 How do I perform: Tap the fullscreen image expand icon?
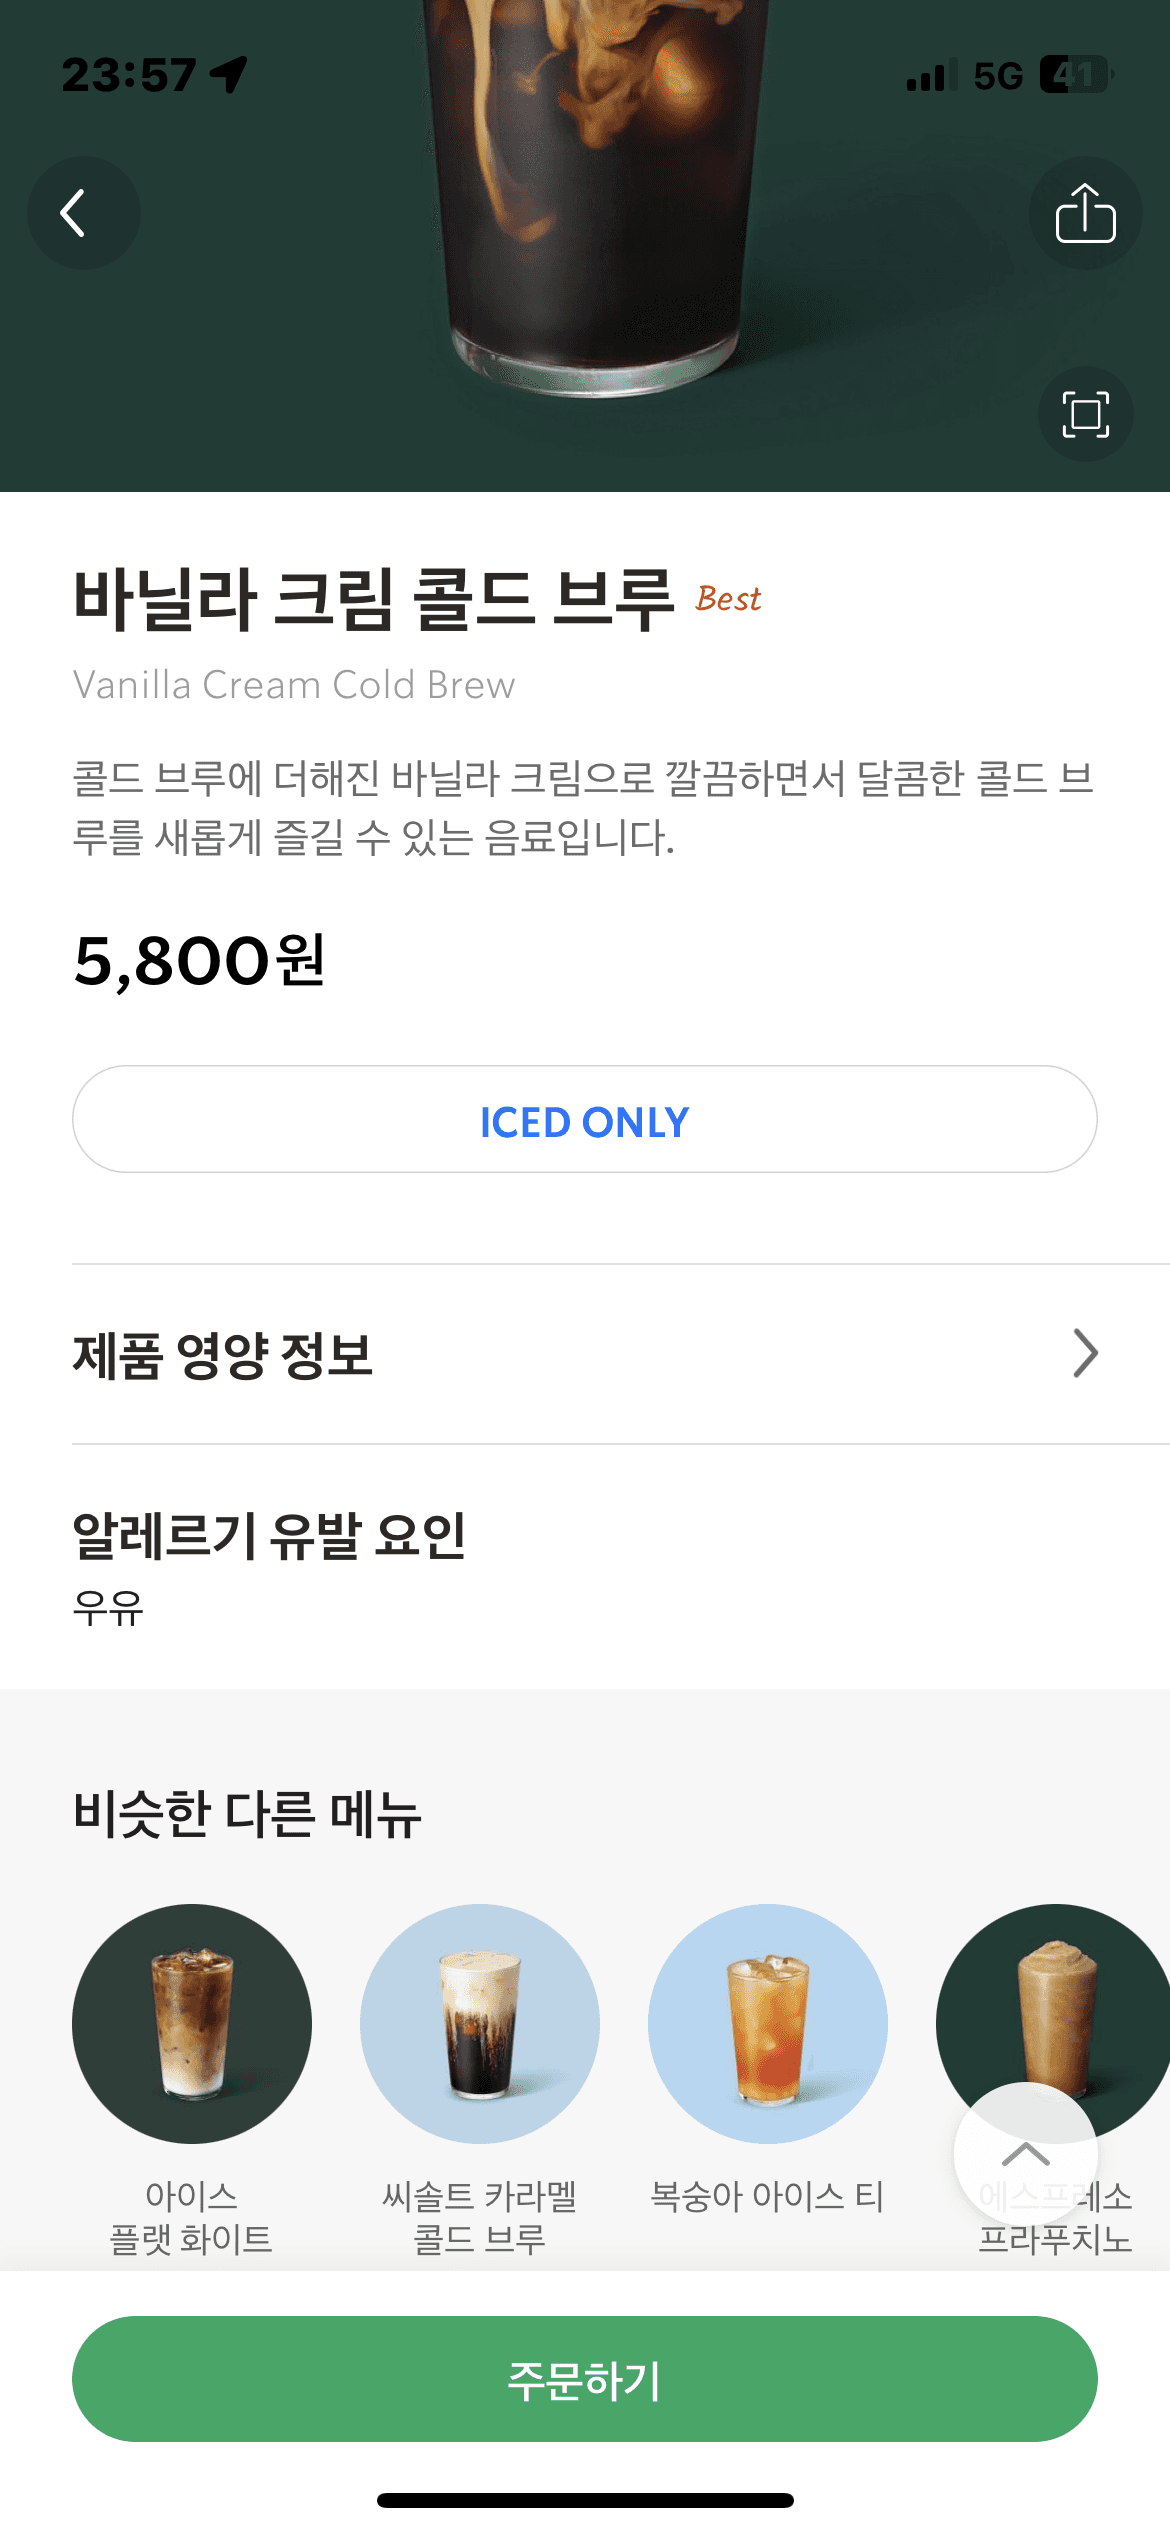[1085, 414]
